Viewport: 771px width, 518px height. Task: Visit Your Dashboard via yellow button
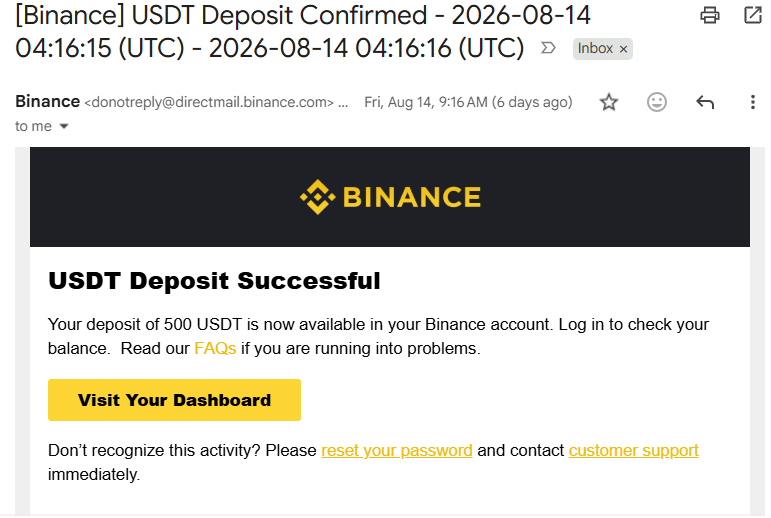click(174, 400)
